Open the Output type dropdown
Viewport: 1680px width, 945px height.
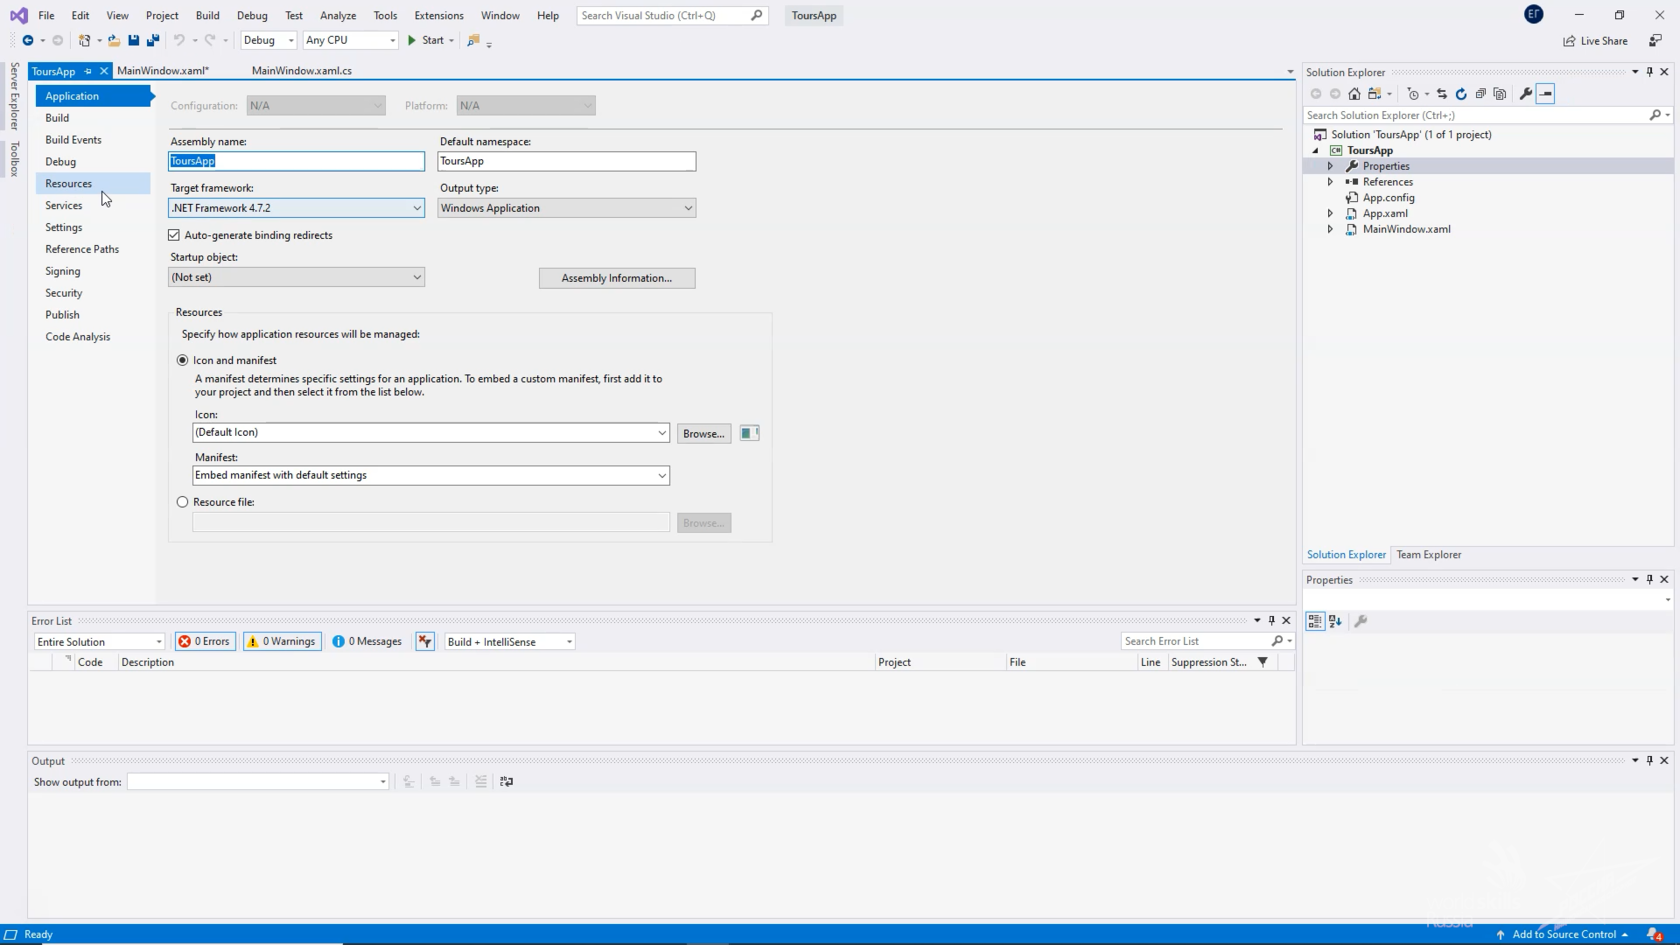[566, 208]
